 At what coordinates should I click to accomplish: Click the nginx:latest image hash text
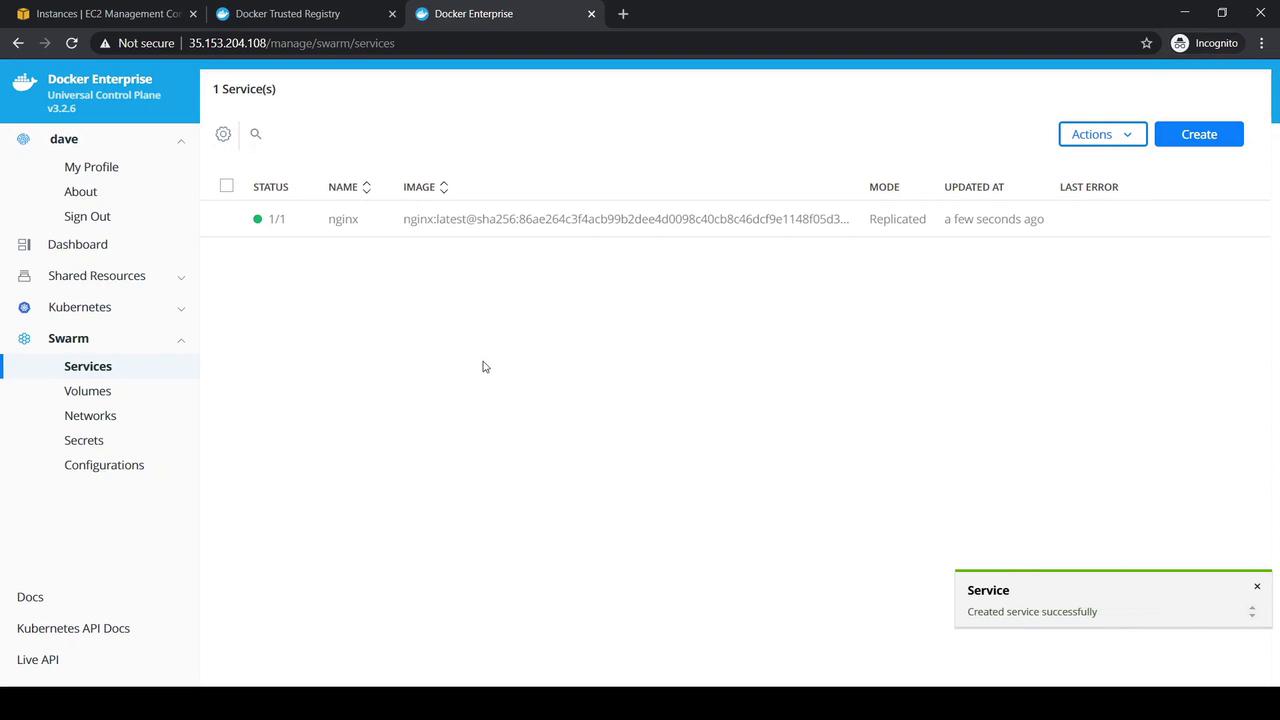click(x=626, y=219)
